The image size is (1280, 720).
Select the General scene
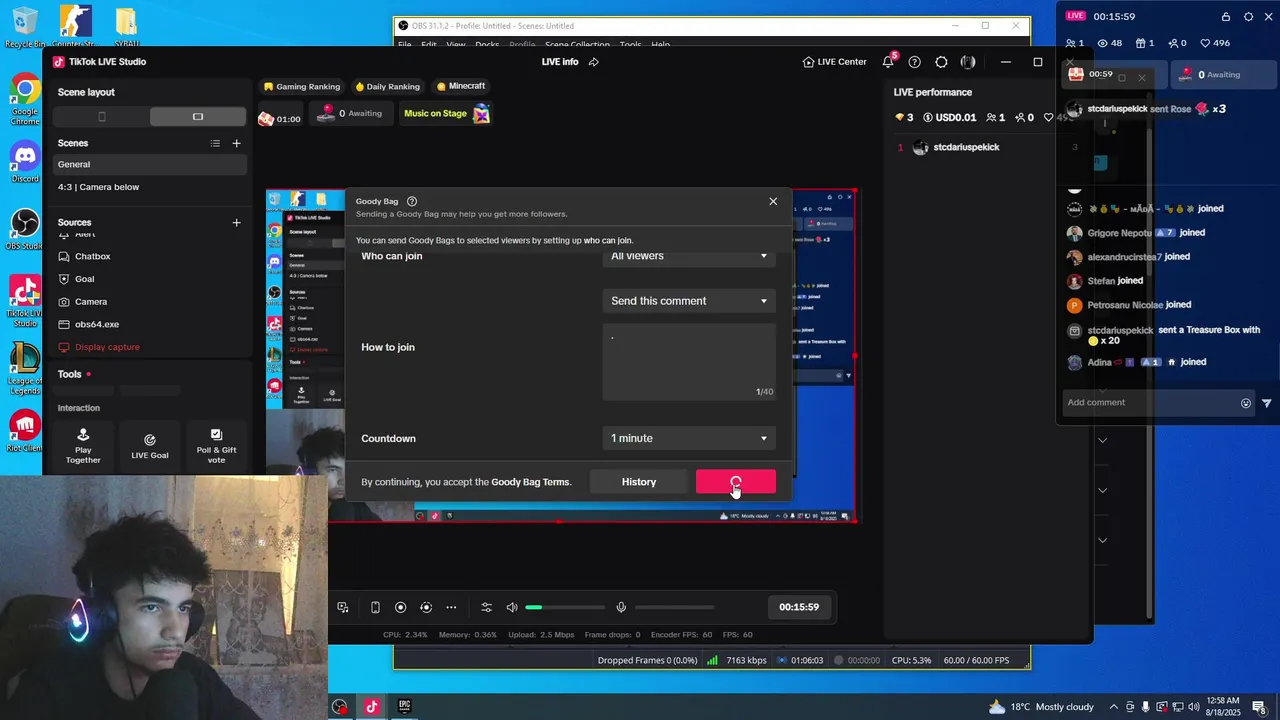click(x=150, y=164)
